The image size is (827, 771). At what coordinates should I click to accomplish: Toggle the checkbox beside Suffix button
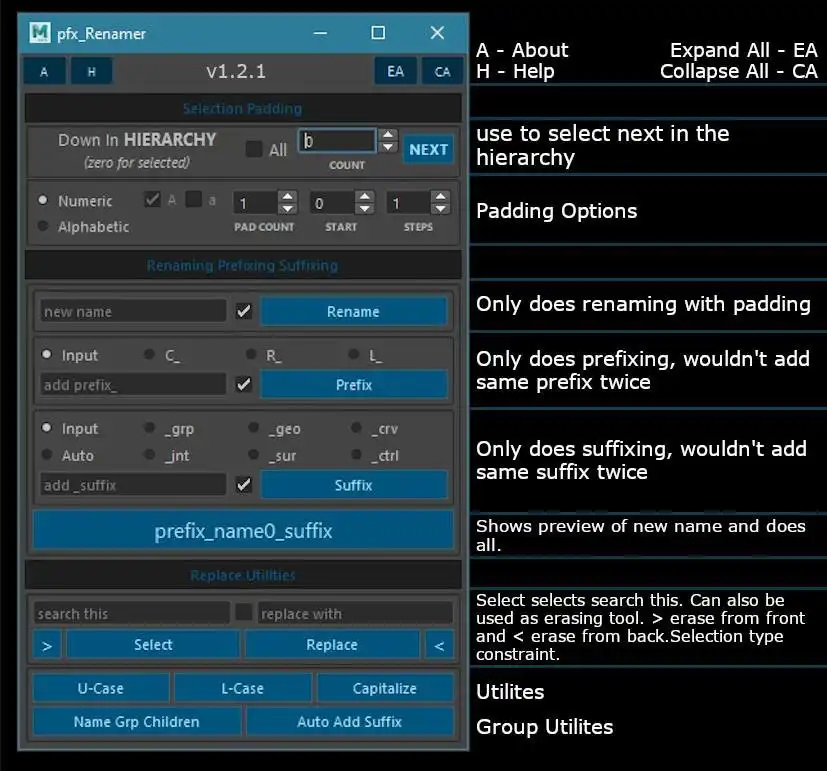(244, 485)
